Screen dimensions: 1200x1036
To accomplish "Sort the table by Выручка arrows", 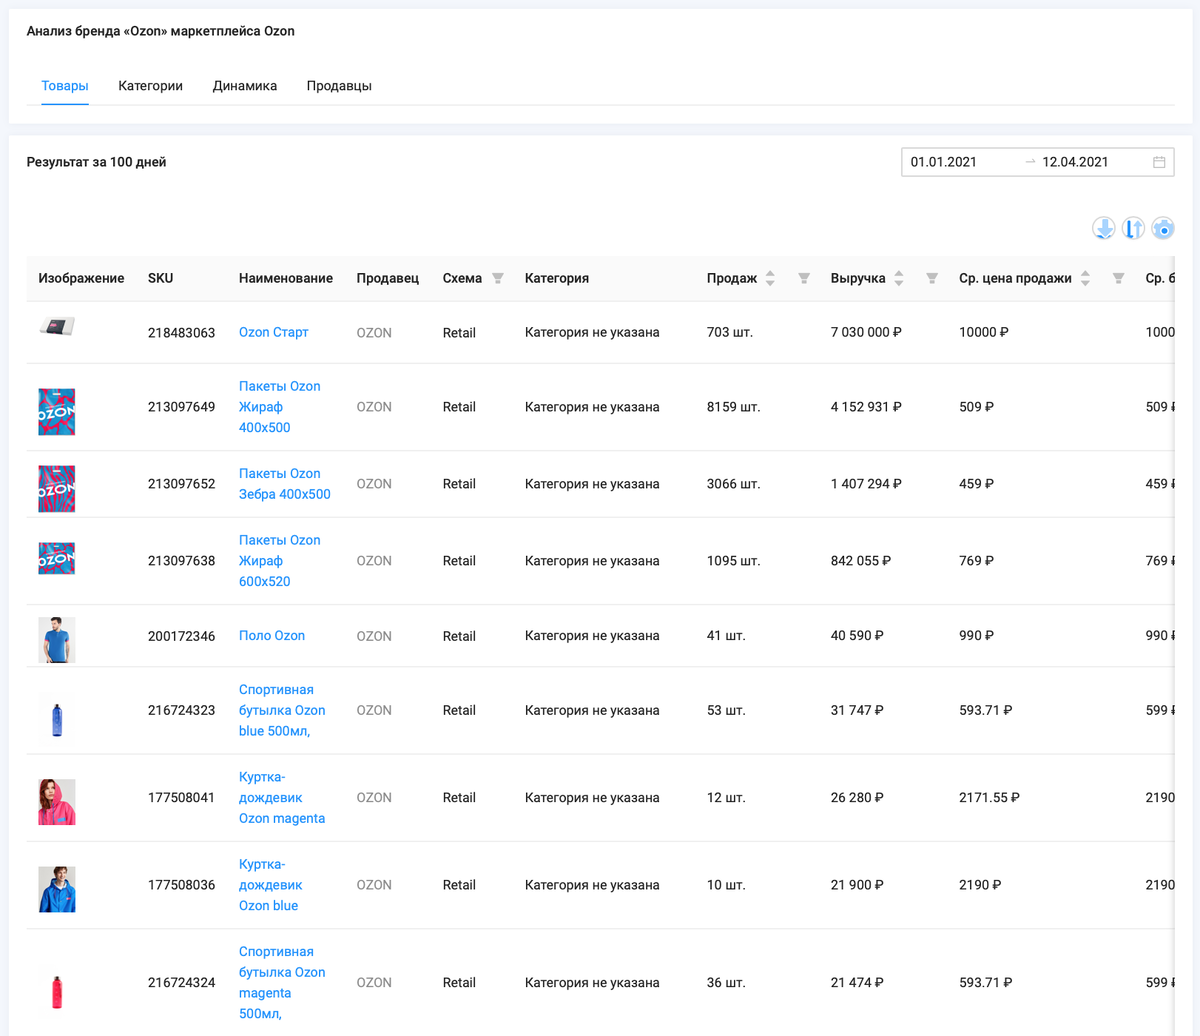I will coord(899,278).
